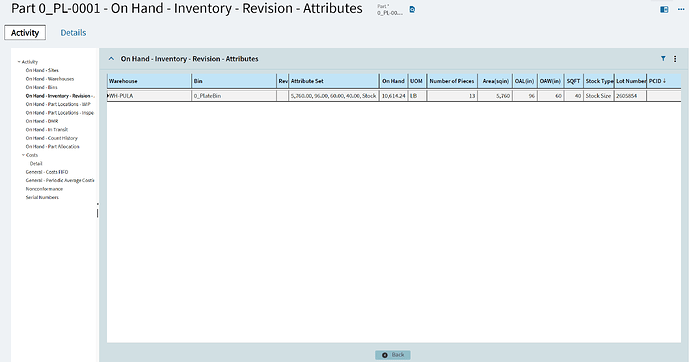Collapse the On Hand Attributes panel chevron
The image size is (689, 362).
tap(111, 58)
